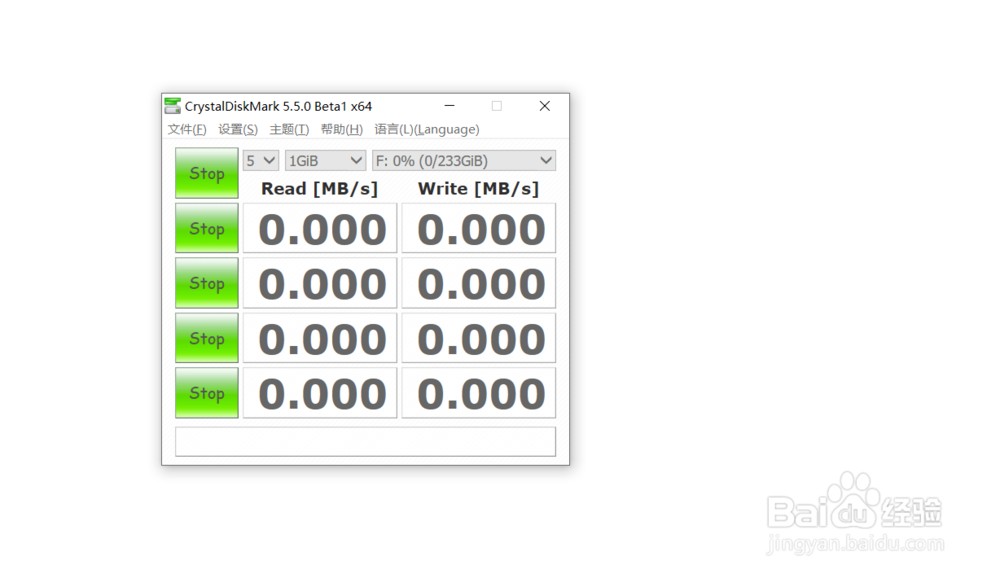Expand the test count dropdown showing 5

(261, 160)
